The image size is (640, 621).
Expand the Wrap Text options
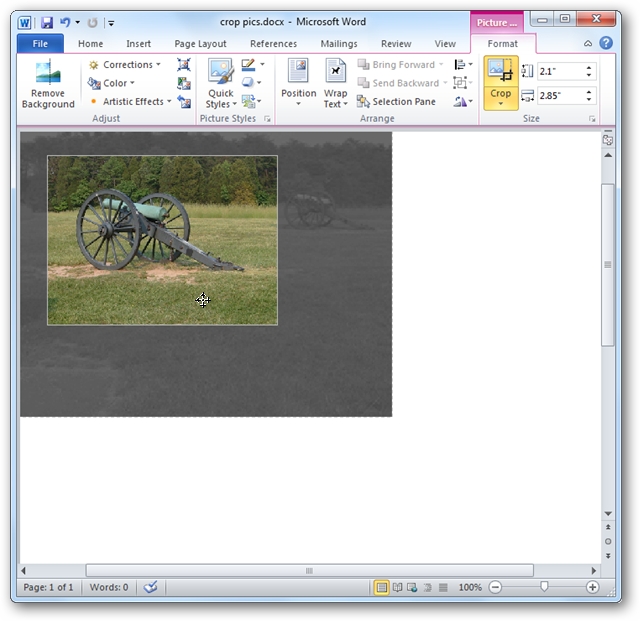tap(336, 84)
